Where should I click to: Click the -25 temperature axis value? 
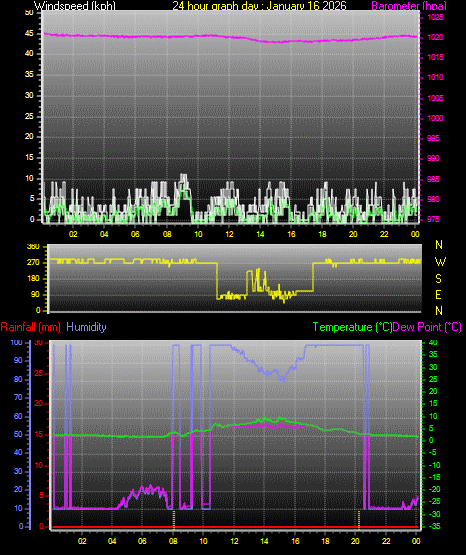pyautogui.click(x=435, y=502)
